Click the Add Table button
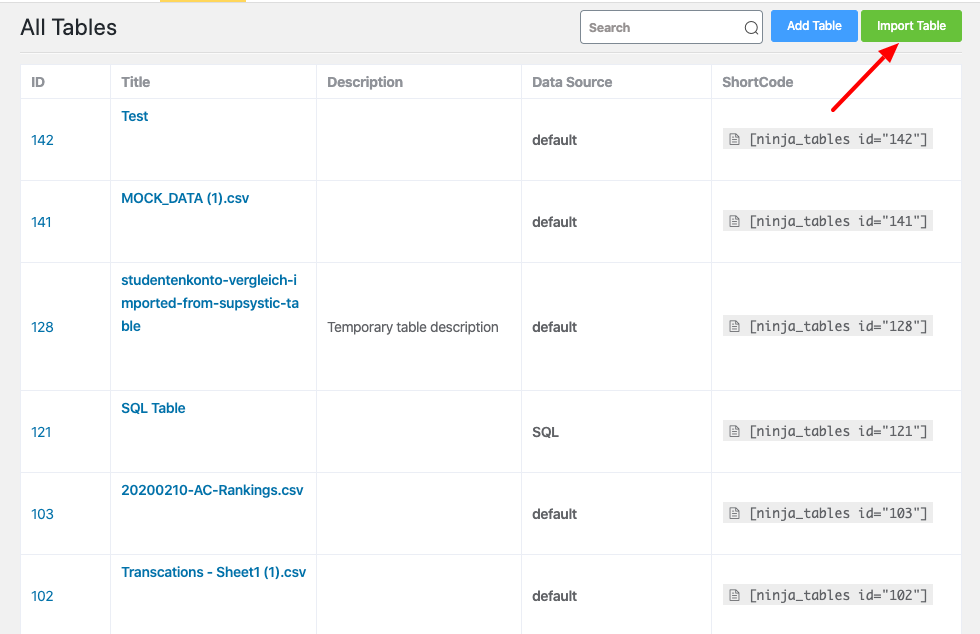980x634 pixels. coord(814,26)
